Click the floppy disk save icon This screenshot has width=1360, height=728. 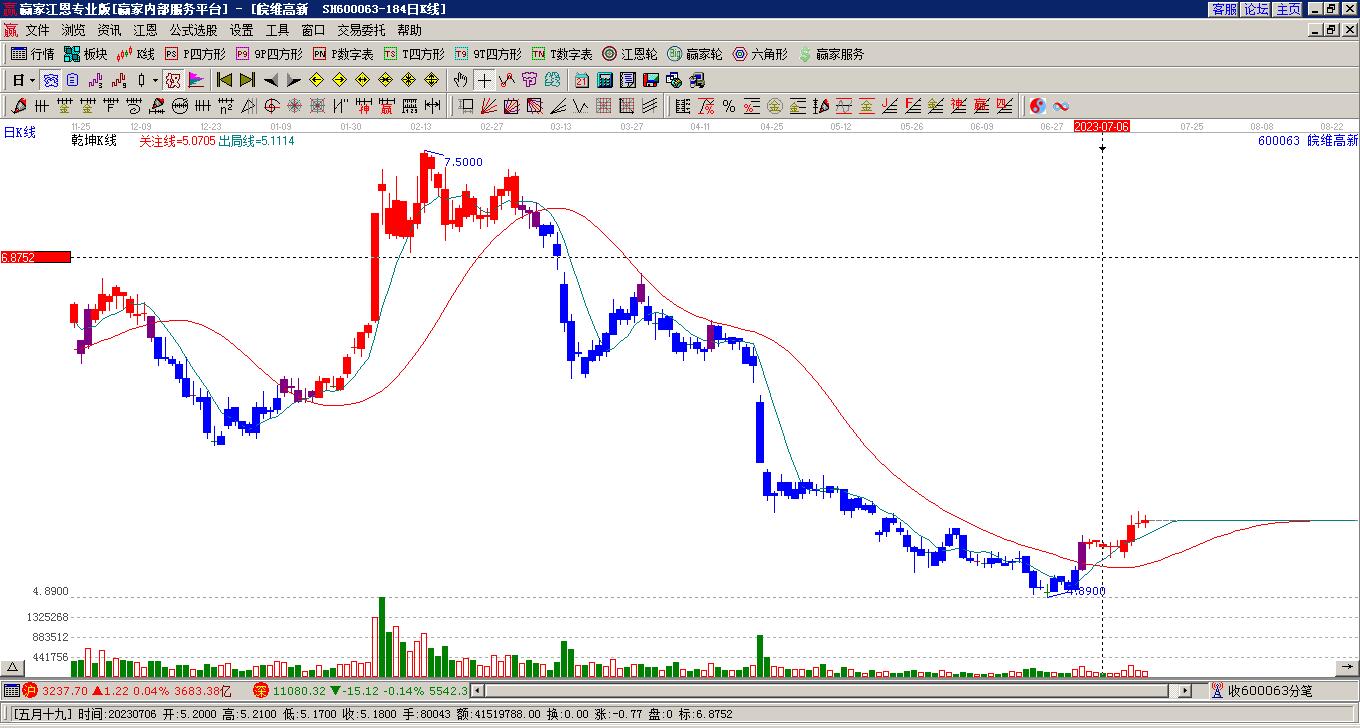point(650,80)
